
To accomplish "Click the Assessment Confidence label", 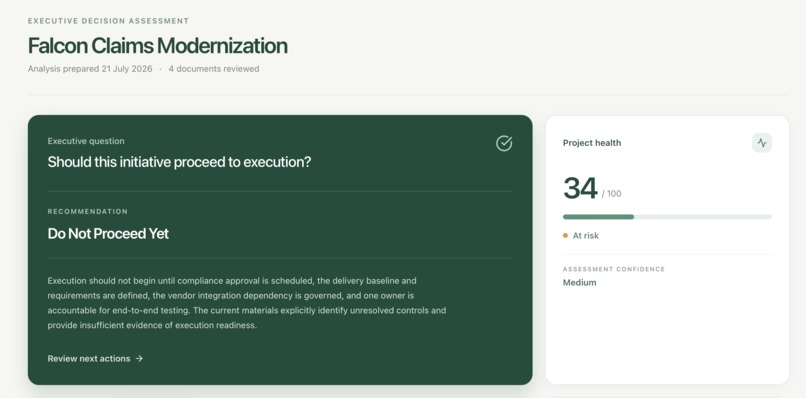I will [x=614, y=269].
